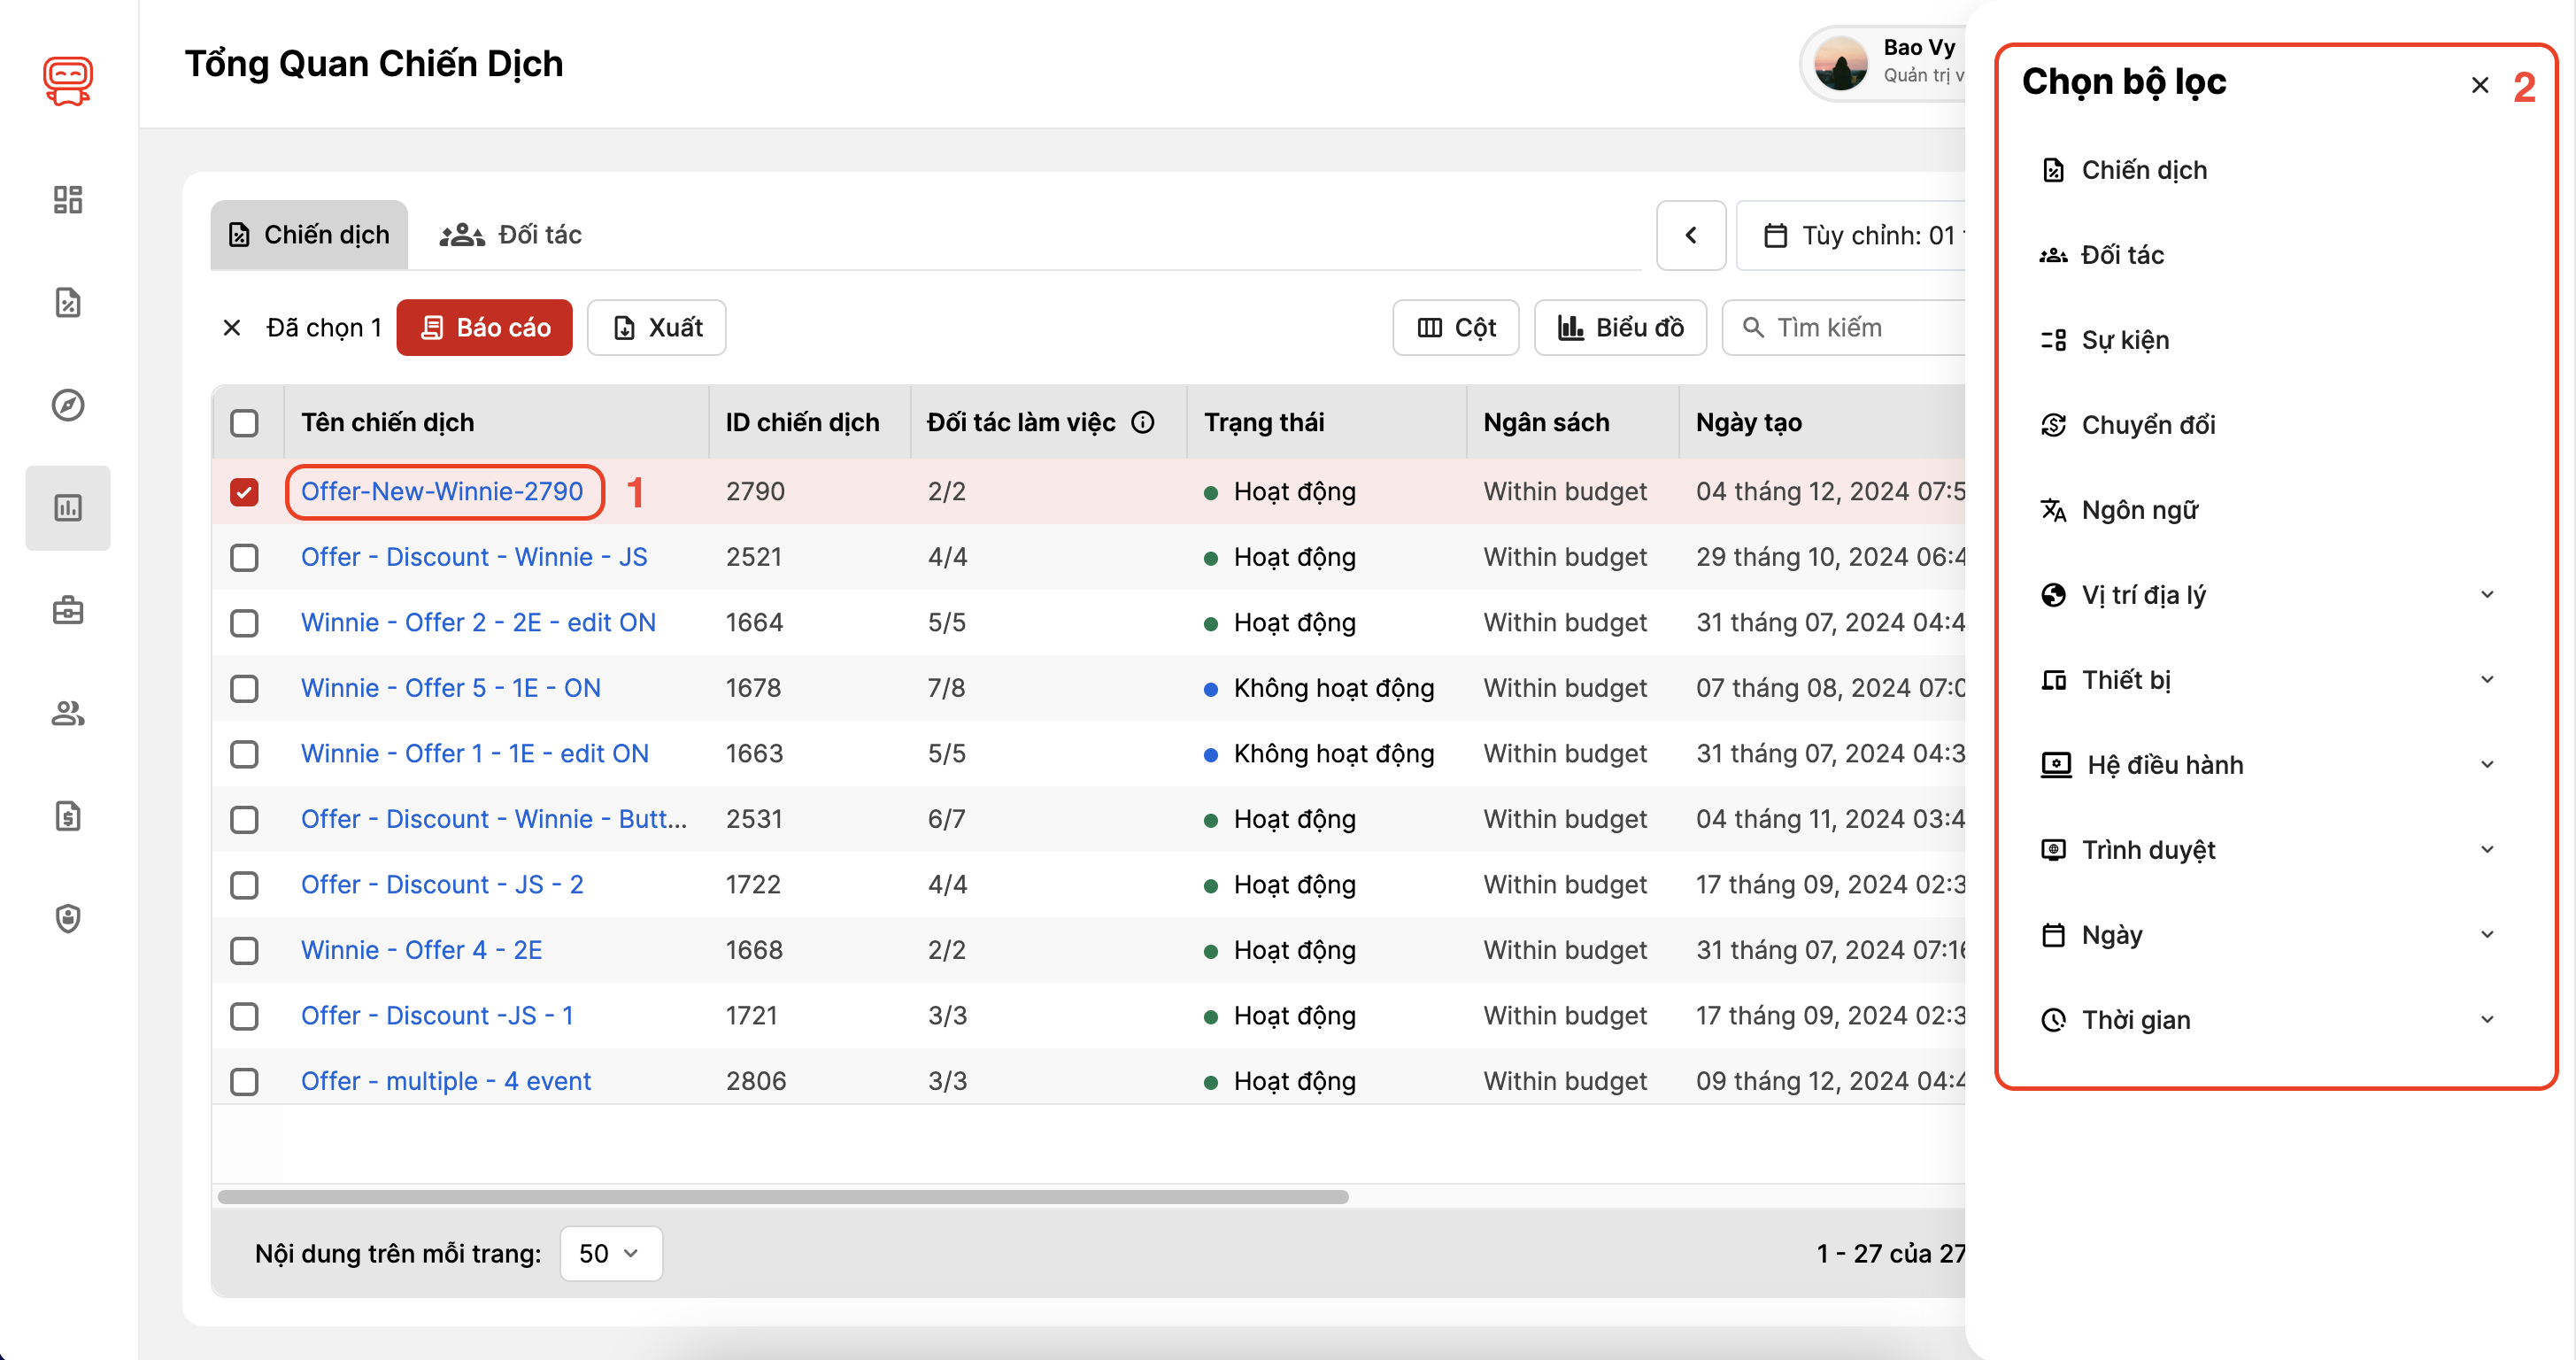
Task: Open the Biểu đồ chart button
Action: coord(1621,328)
